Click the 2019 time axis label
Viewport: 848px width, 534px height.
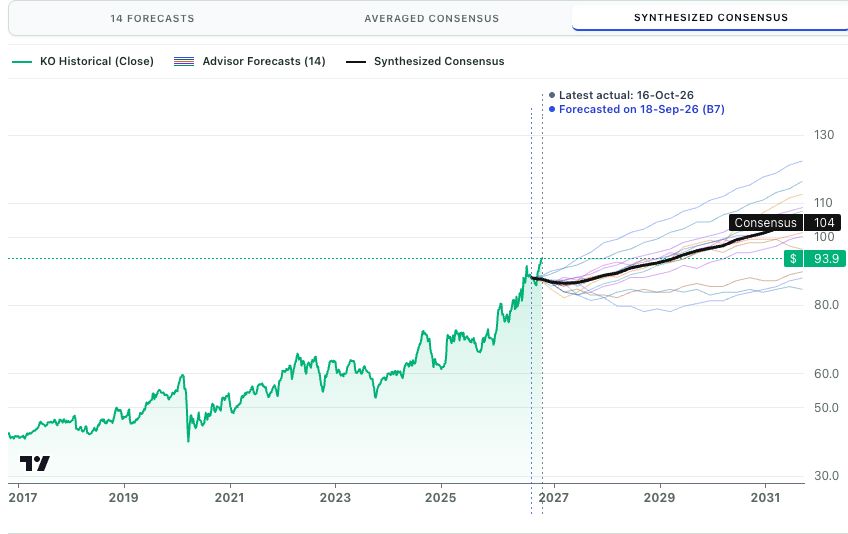click(x=123, y=497)
